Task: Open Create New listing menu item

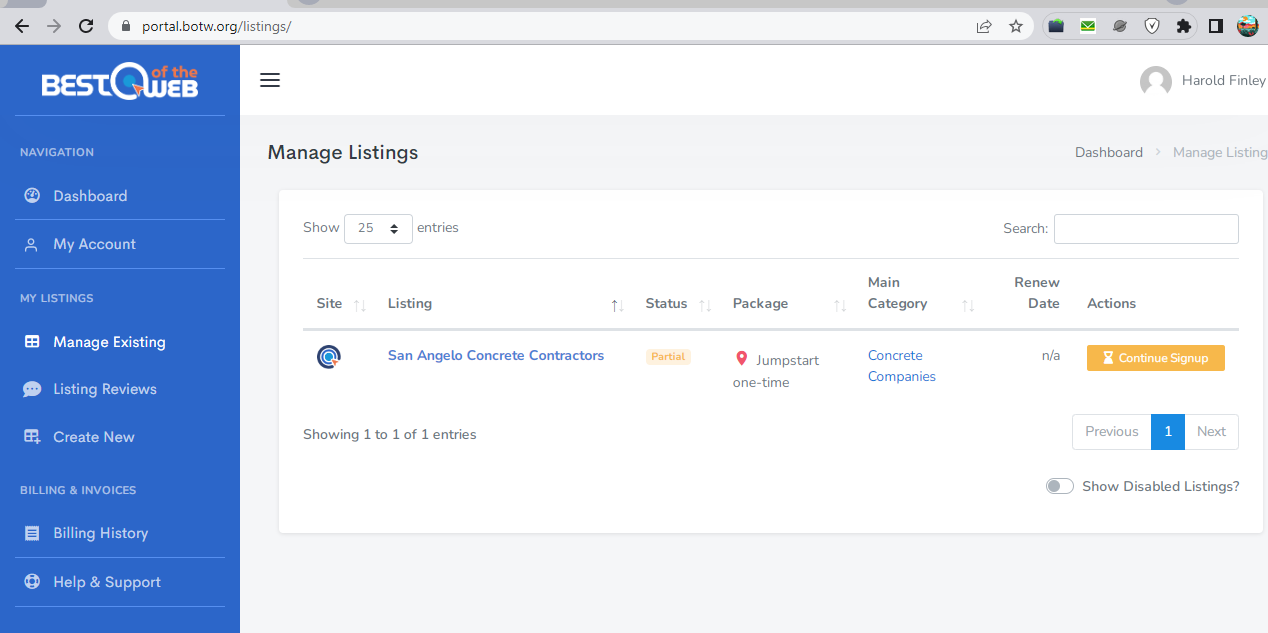Action: (x=93, y=437)
